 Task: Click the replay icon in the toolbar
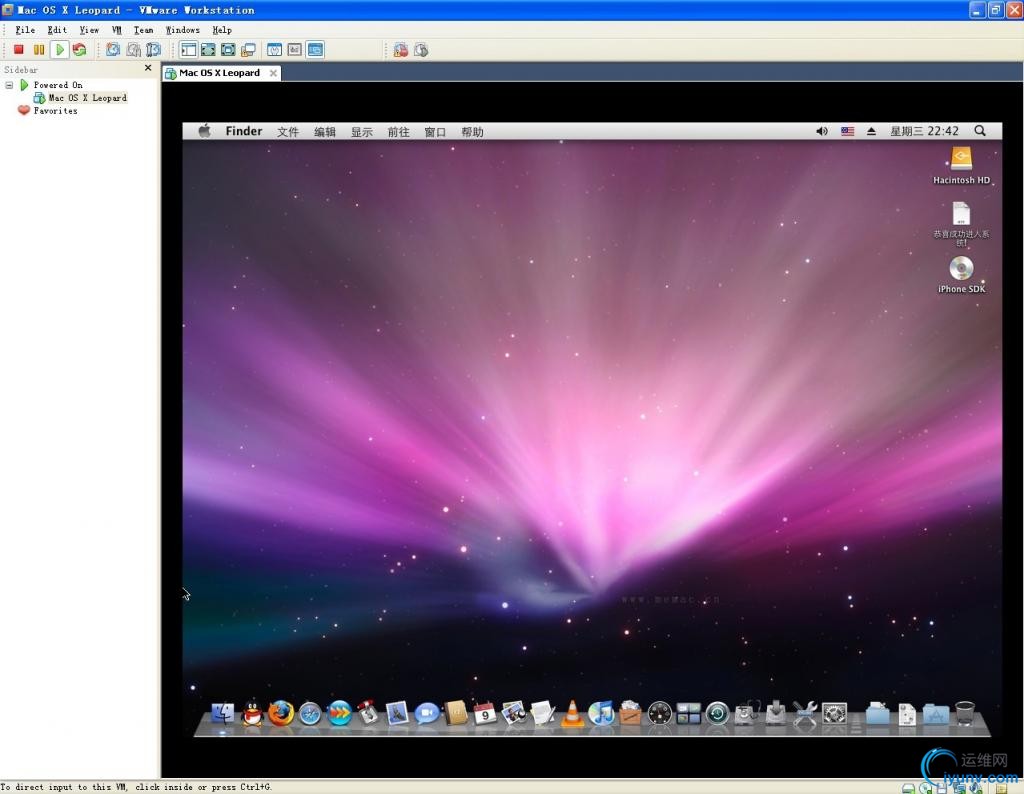pyautogui.click(x=421, y=50)
